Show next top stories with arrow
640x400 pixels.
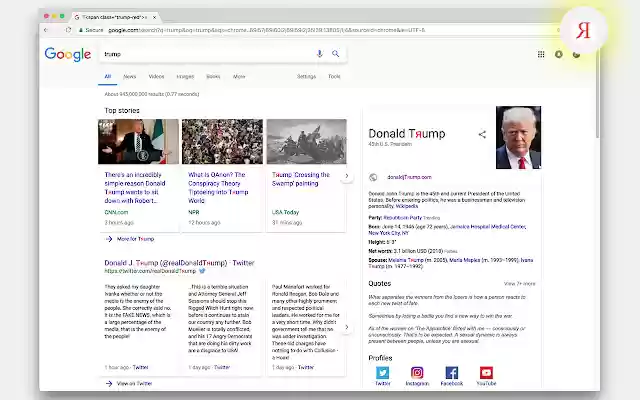tap(347, 176)
